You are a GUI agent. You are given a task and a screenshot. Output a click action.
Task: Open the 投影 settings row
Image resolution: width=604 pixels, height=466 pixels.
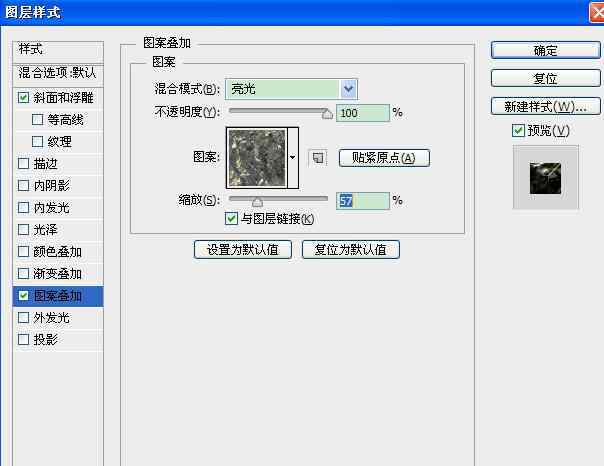click(58, 340)
